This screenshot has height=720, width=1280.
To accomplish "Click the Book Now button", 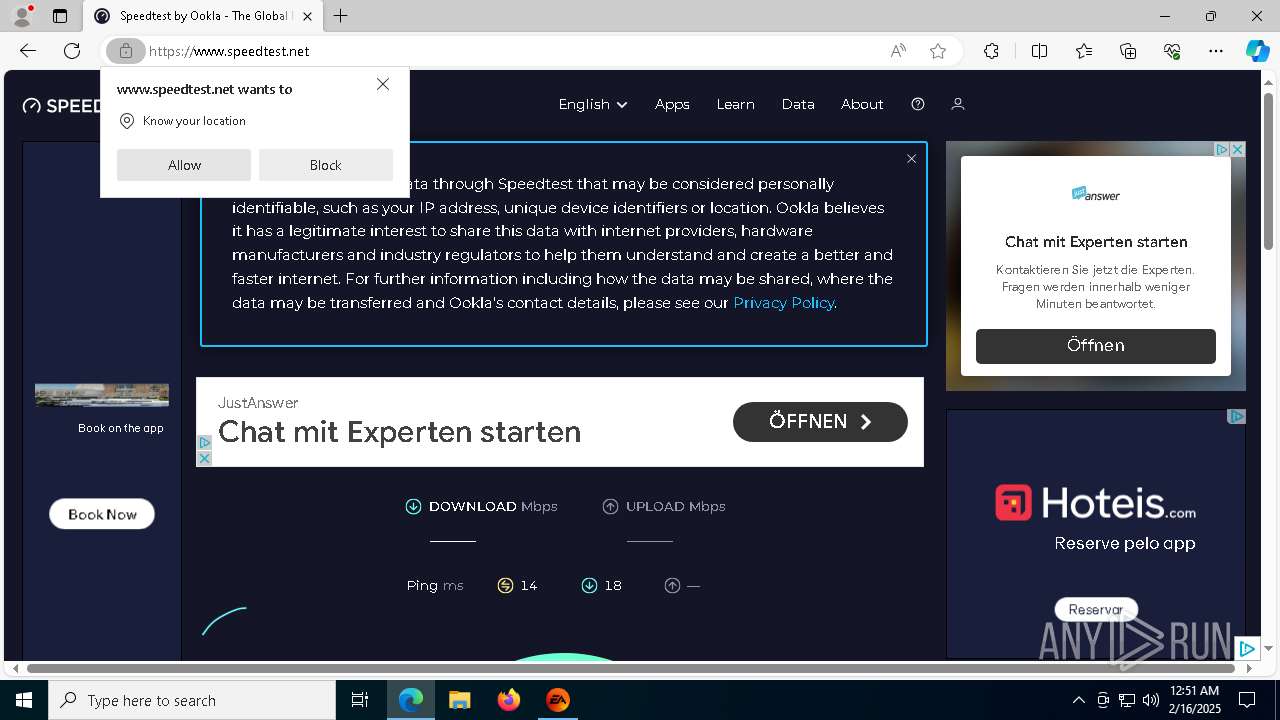I will (102, 514).
